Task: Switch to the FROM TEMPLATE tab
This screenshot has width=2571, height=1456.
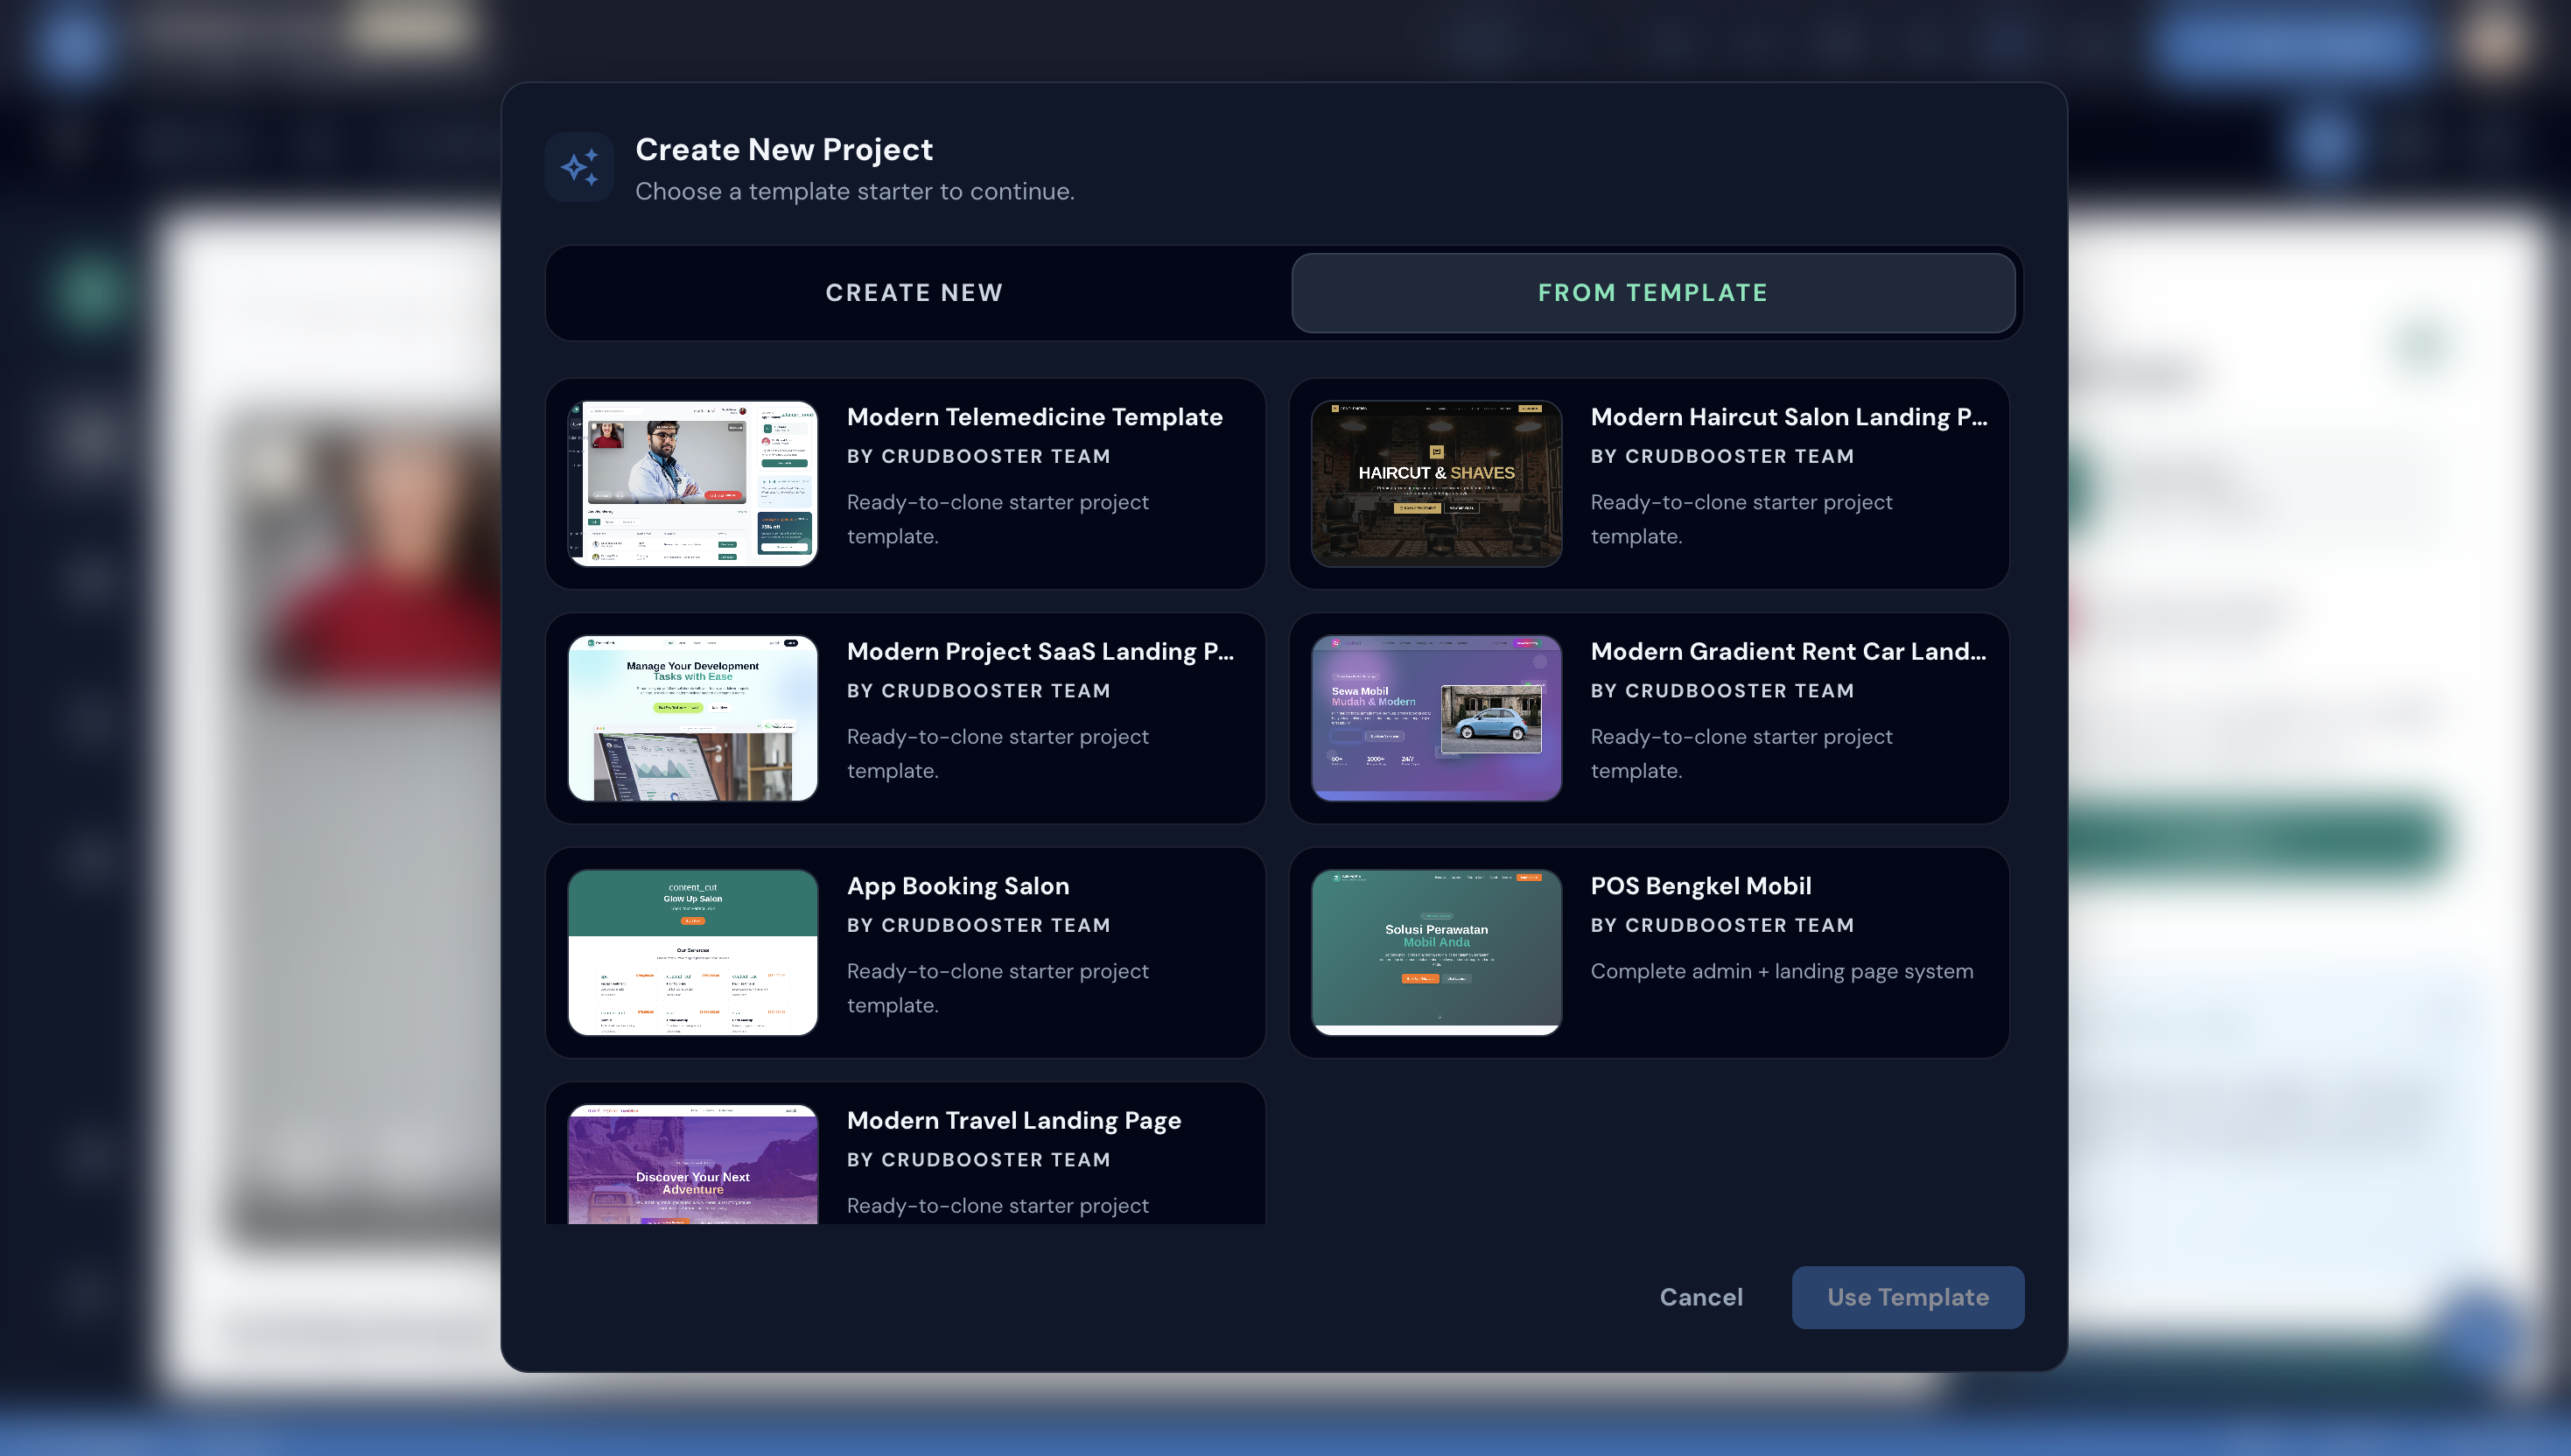Action: point(1652,292)
